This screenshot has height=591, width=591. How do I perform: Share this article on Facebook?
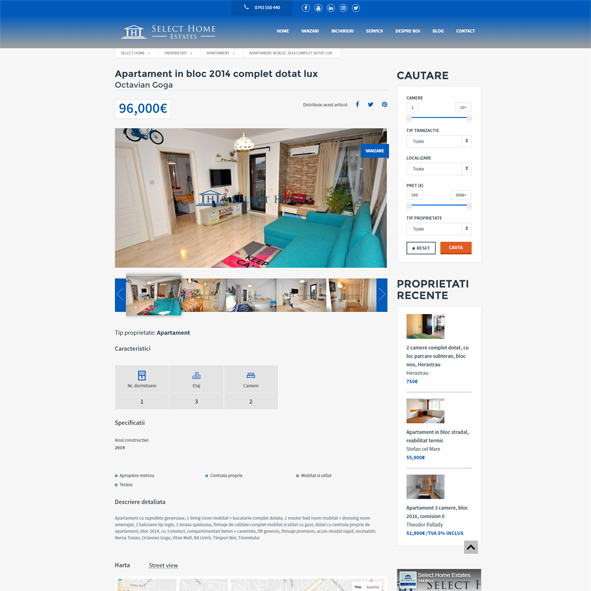(357, 104)
